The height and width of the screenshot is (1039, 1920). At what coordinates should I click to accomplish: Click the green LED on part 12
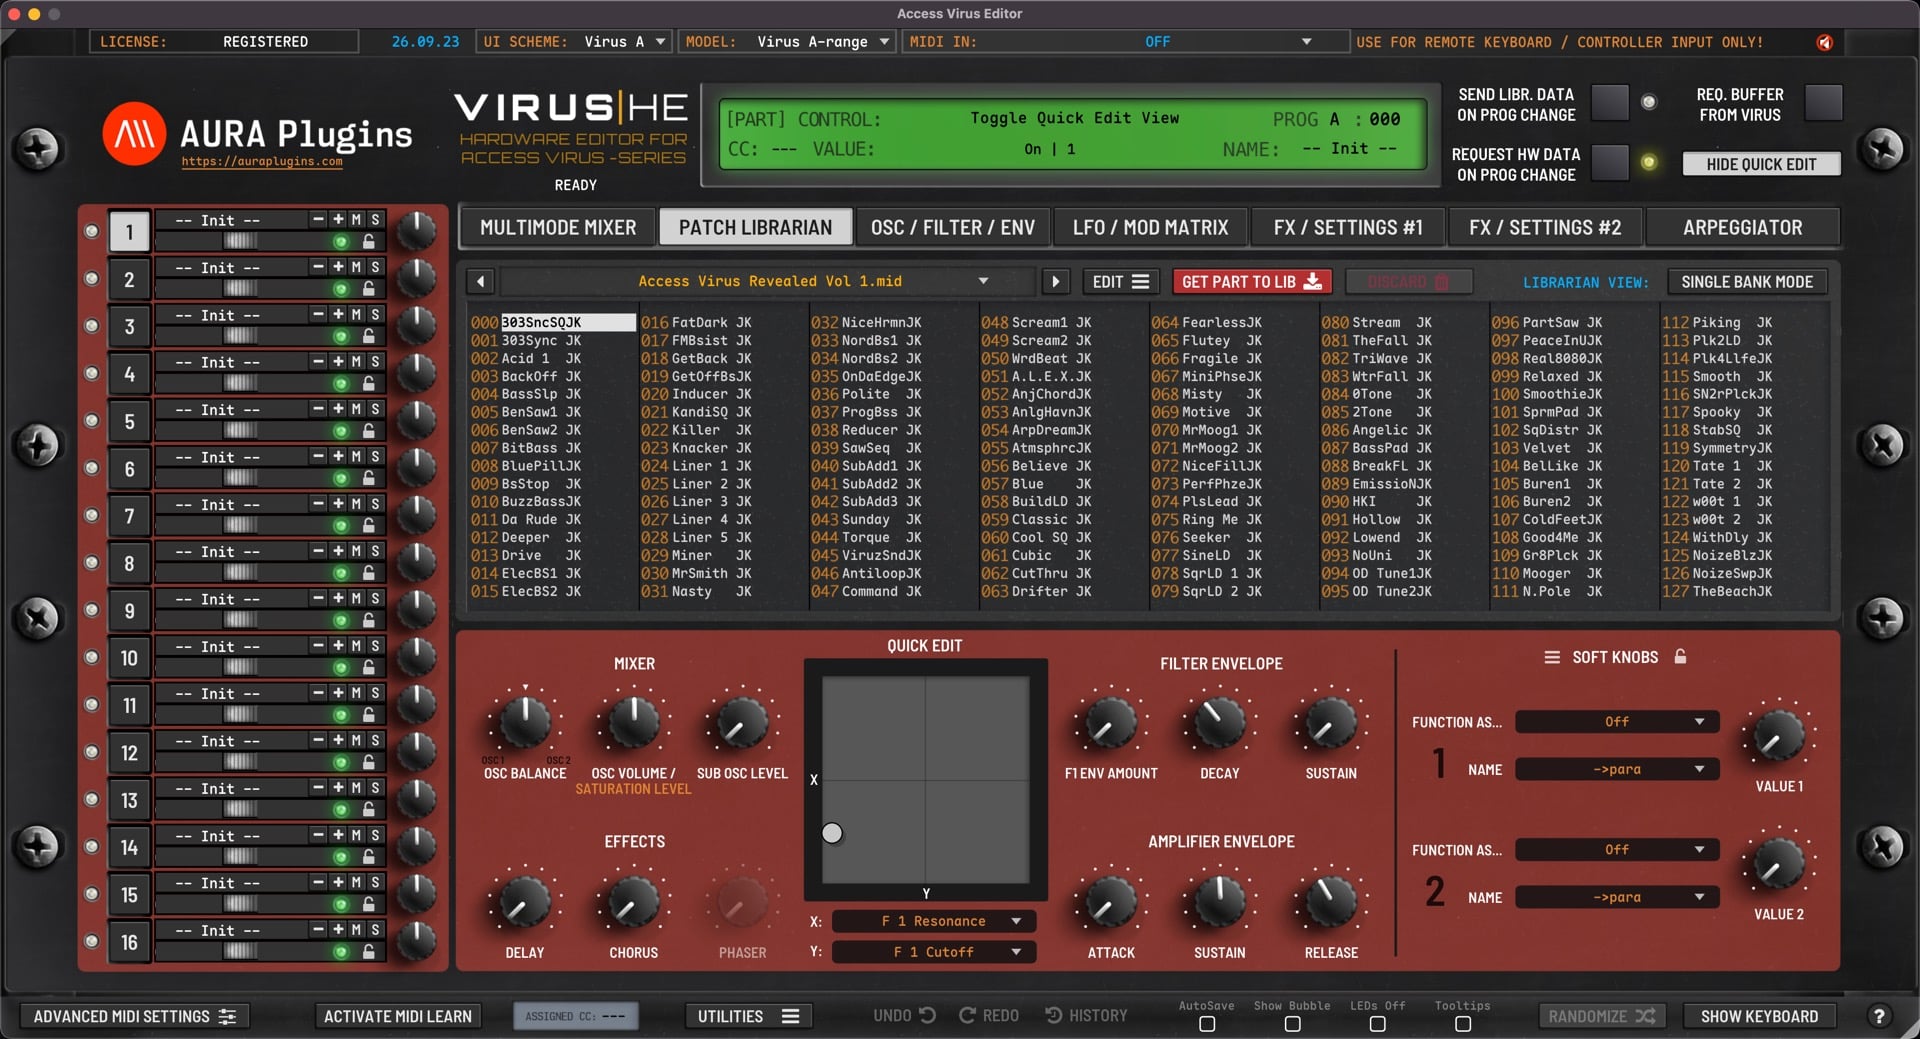(x=341, y=763)
